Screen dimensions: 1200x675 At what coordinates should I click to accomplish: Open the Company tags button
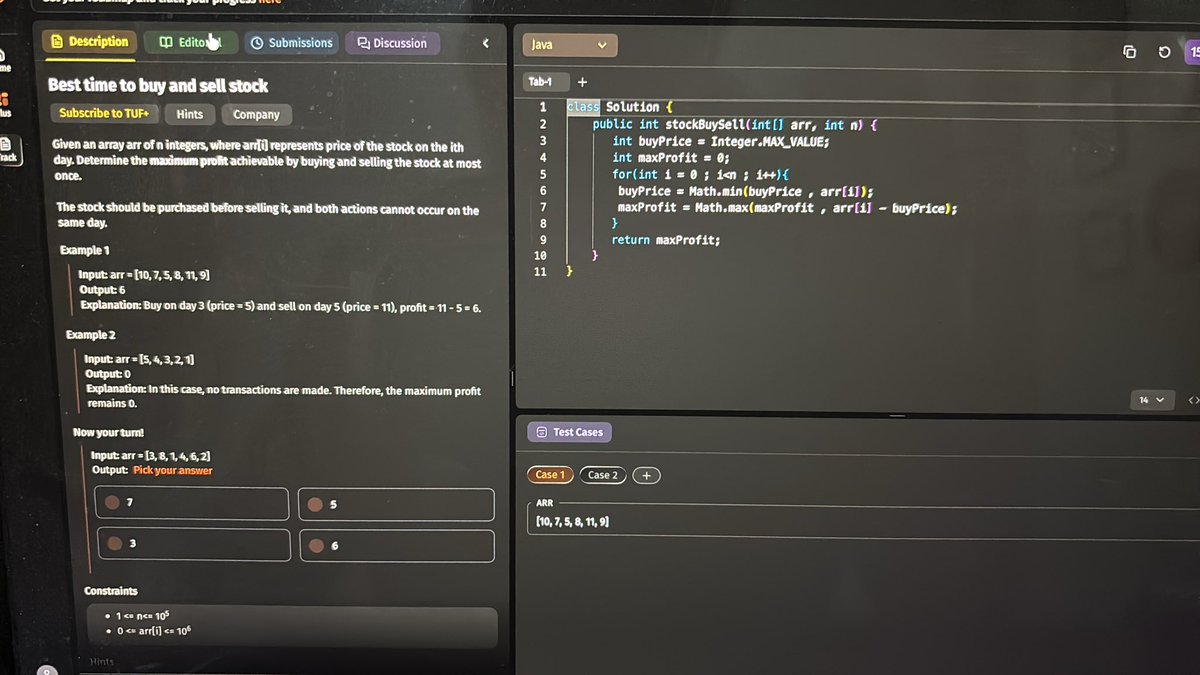pos(256,115)
